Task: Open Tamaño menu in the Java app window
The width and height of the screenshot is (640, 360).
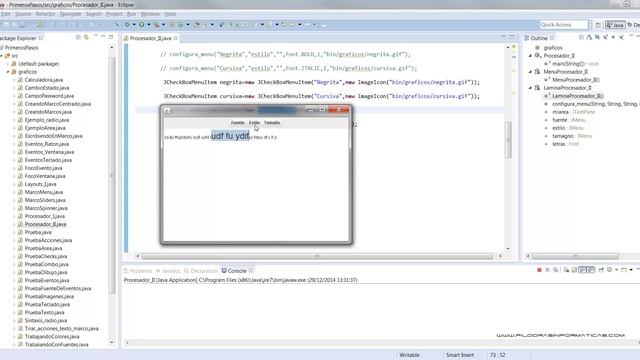Action: pos(272,122)
